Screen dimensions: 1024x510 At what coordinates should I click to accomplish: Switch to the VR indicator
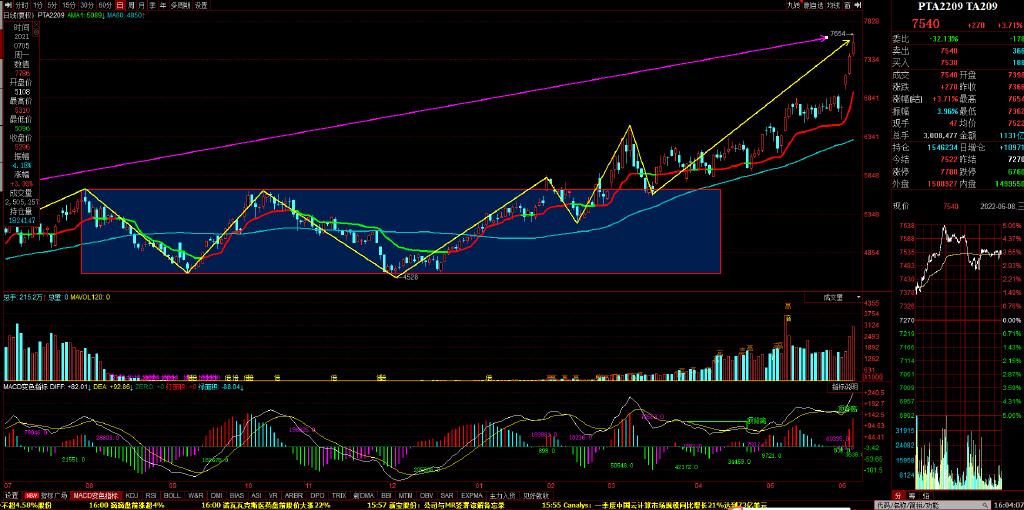coord(273,496)
